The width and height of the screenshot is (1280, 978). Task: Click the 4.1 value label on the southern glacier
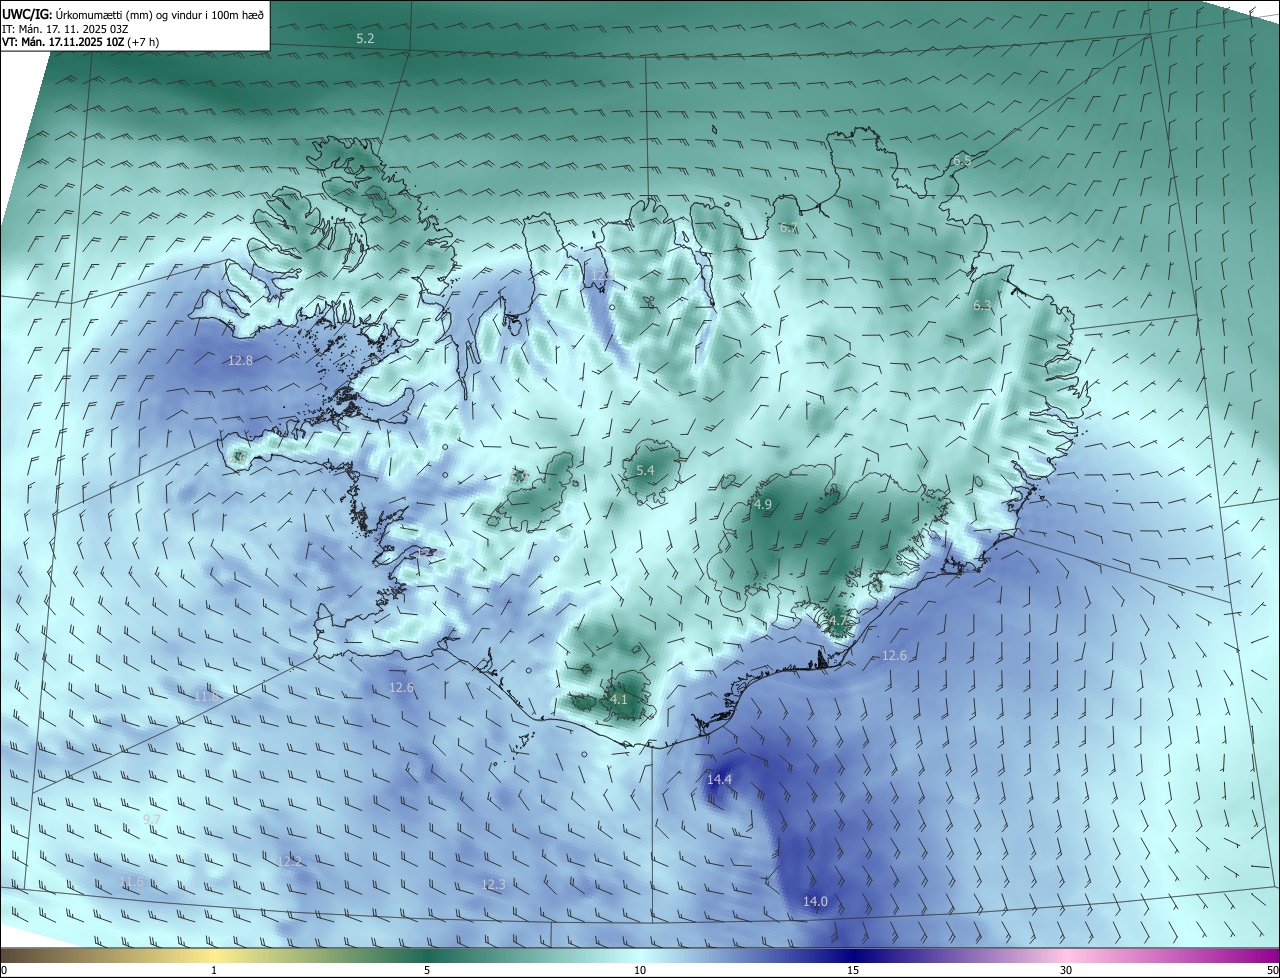point(619,699)
